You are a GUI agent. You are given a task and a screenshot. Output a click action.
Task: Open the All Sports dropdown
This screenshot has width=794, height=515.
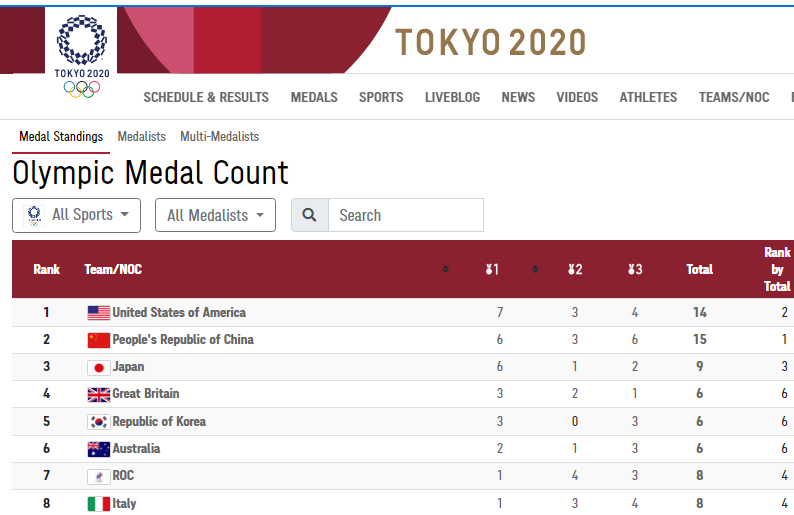[x=77, y=215]
